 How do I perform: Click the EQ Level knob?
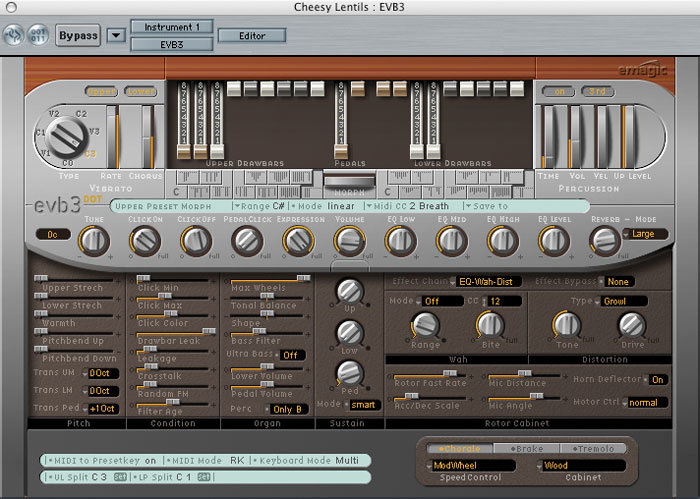click(x=554, y=241)
